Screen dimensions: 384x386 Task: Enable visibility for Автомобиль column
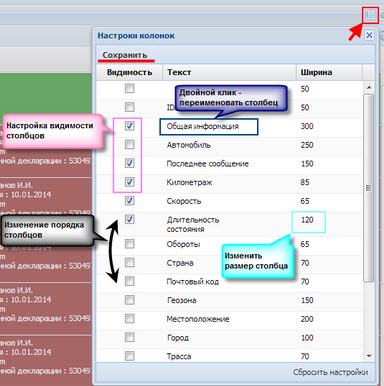click(129, 144)
